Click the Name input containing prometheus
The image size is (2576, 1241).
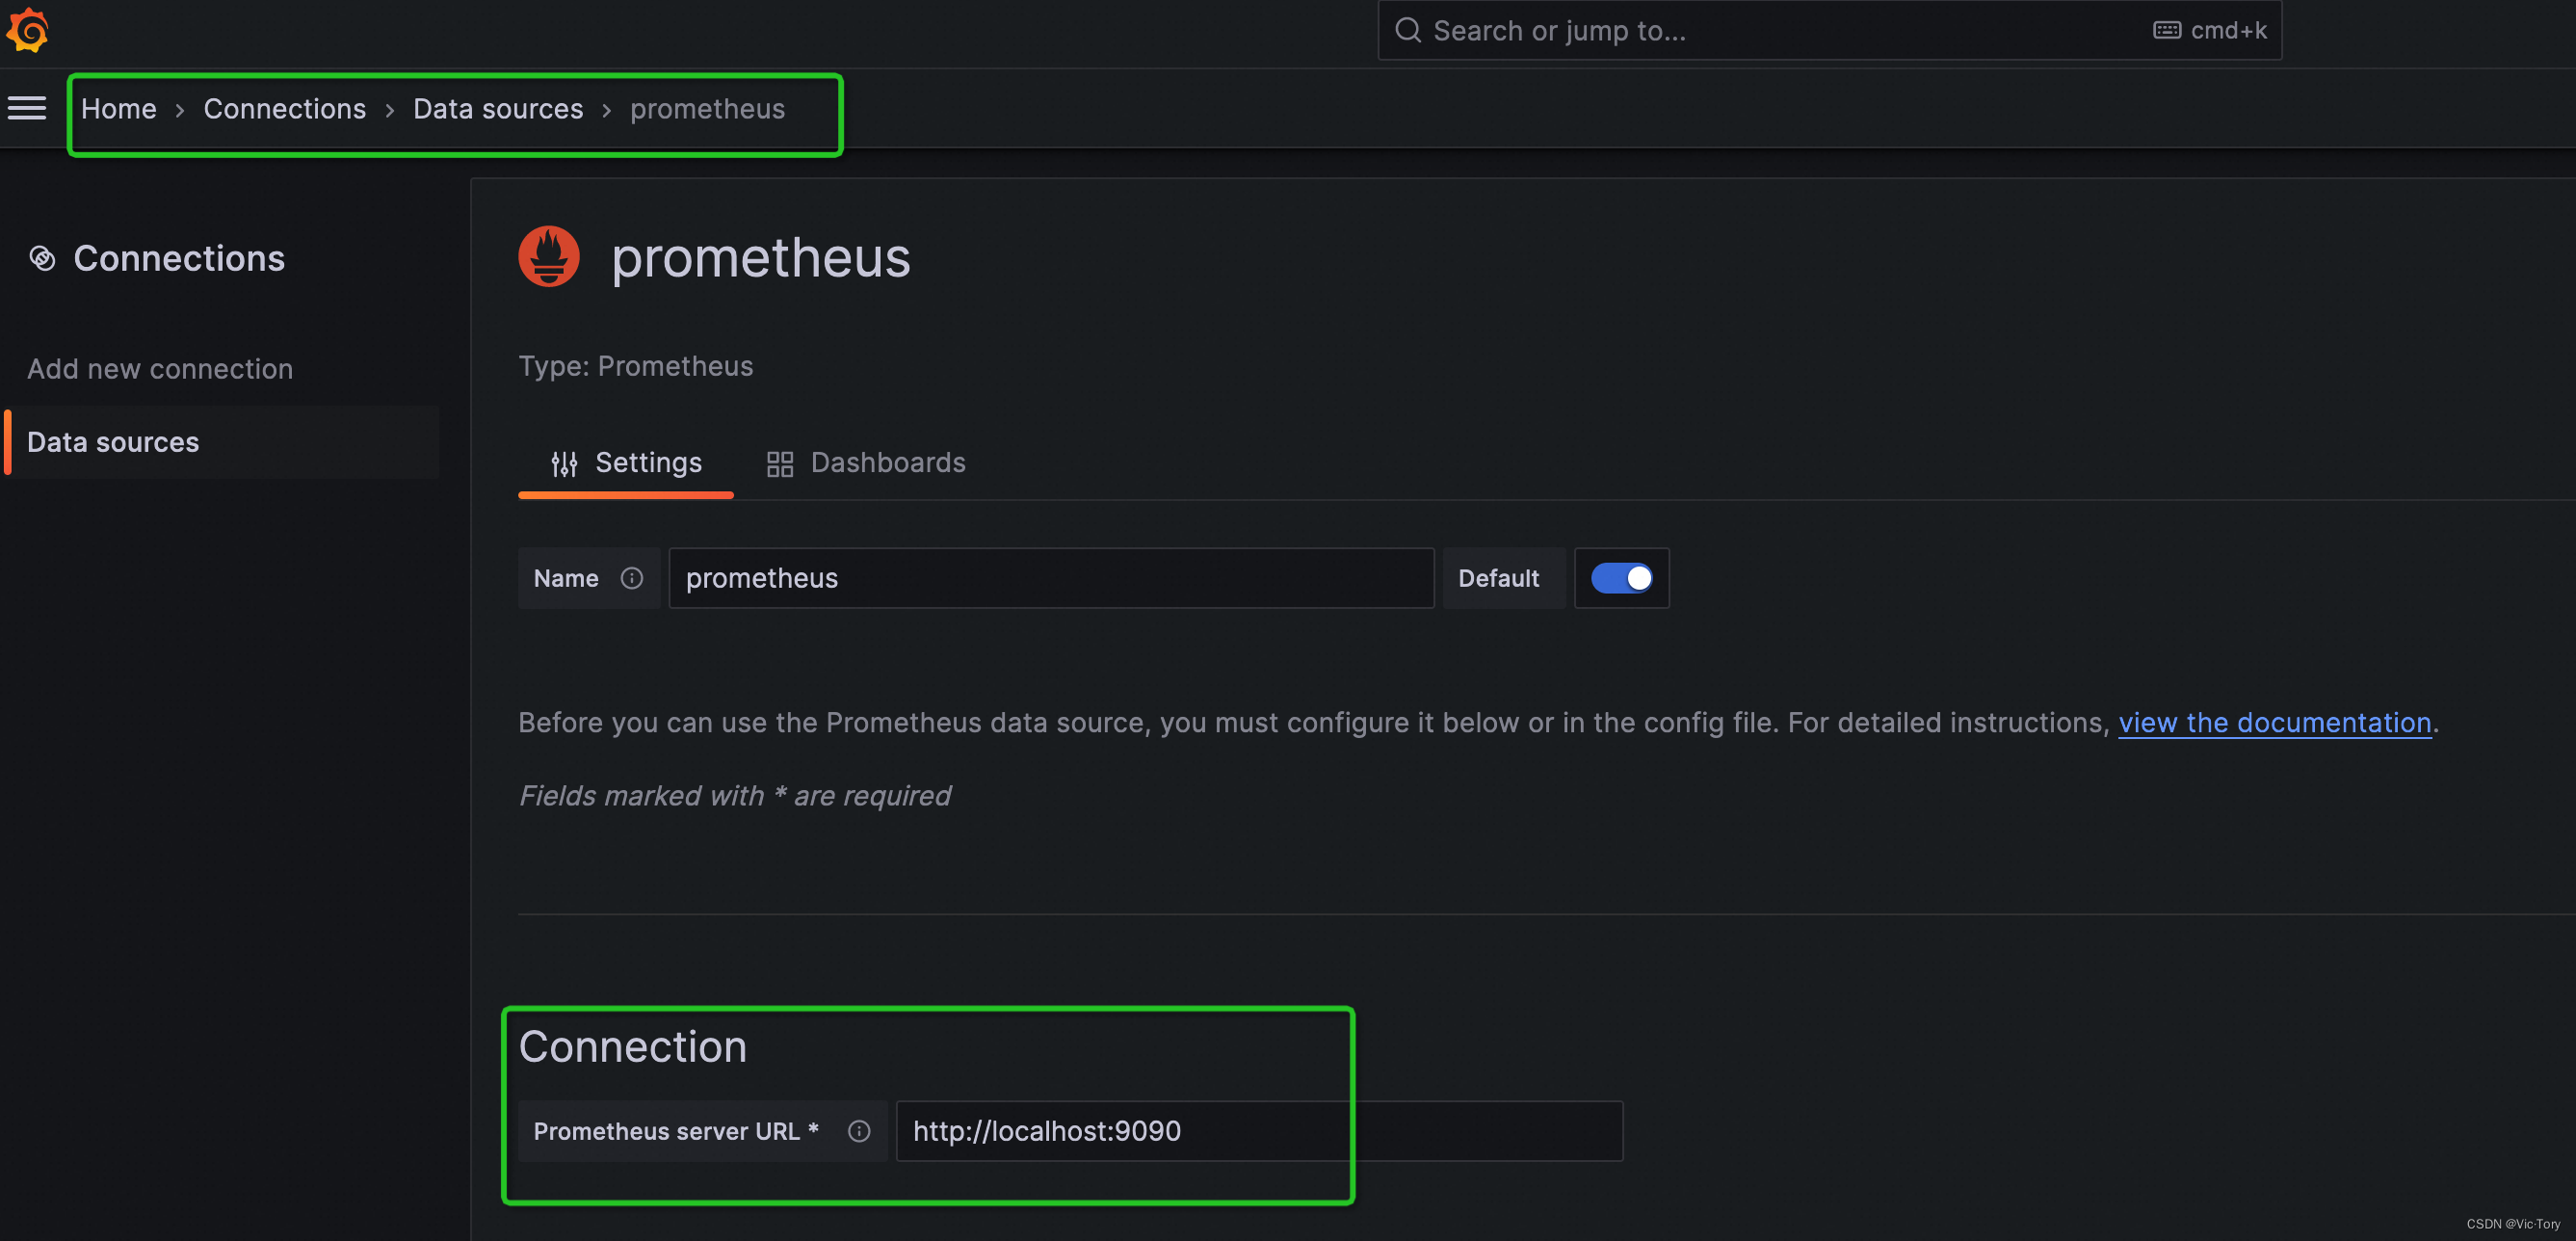point(1052,578)
